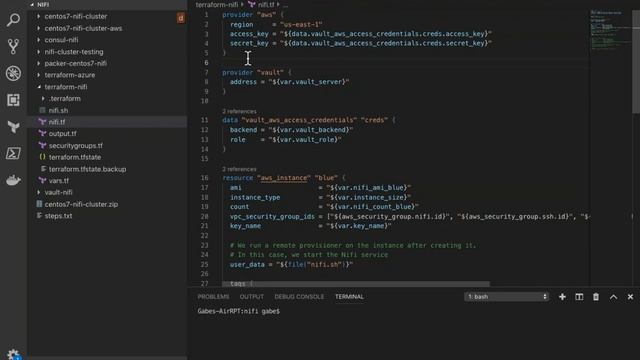Open the PowerShell activity bar icon
The width and height of the screenshot is (640, 360).
(13, 153)
